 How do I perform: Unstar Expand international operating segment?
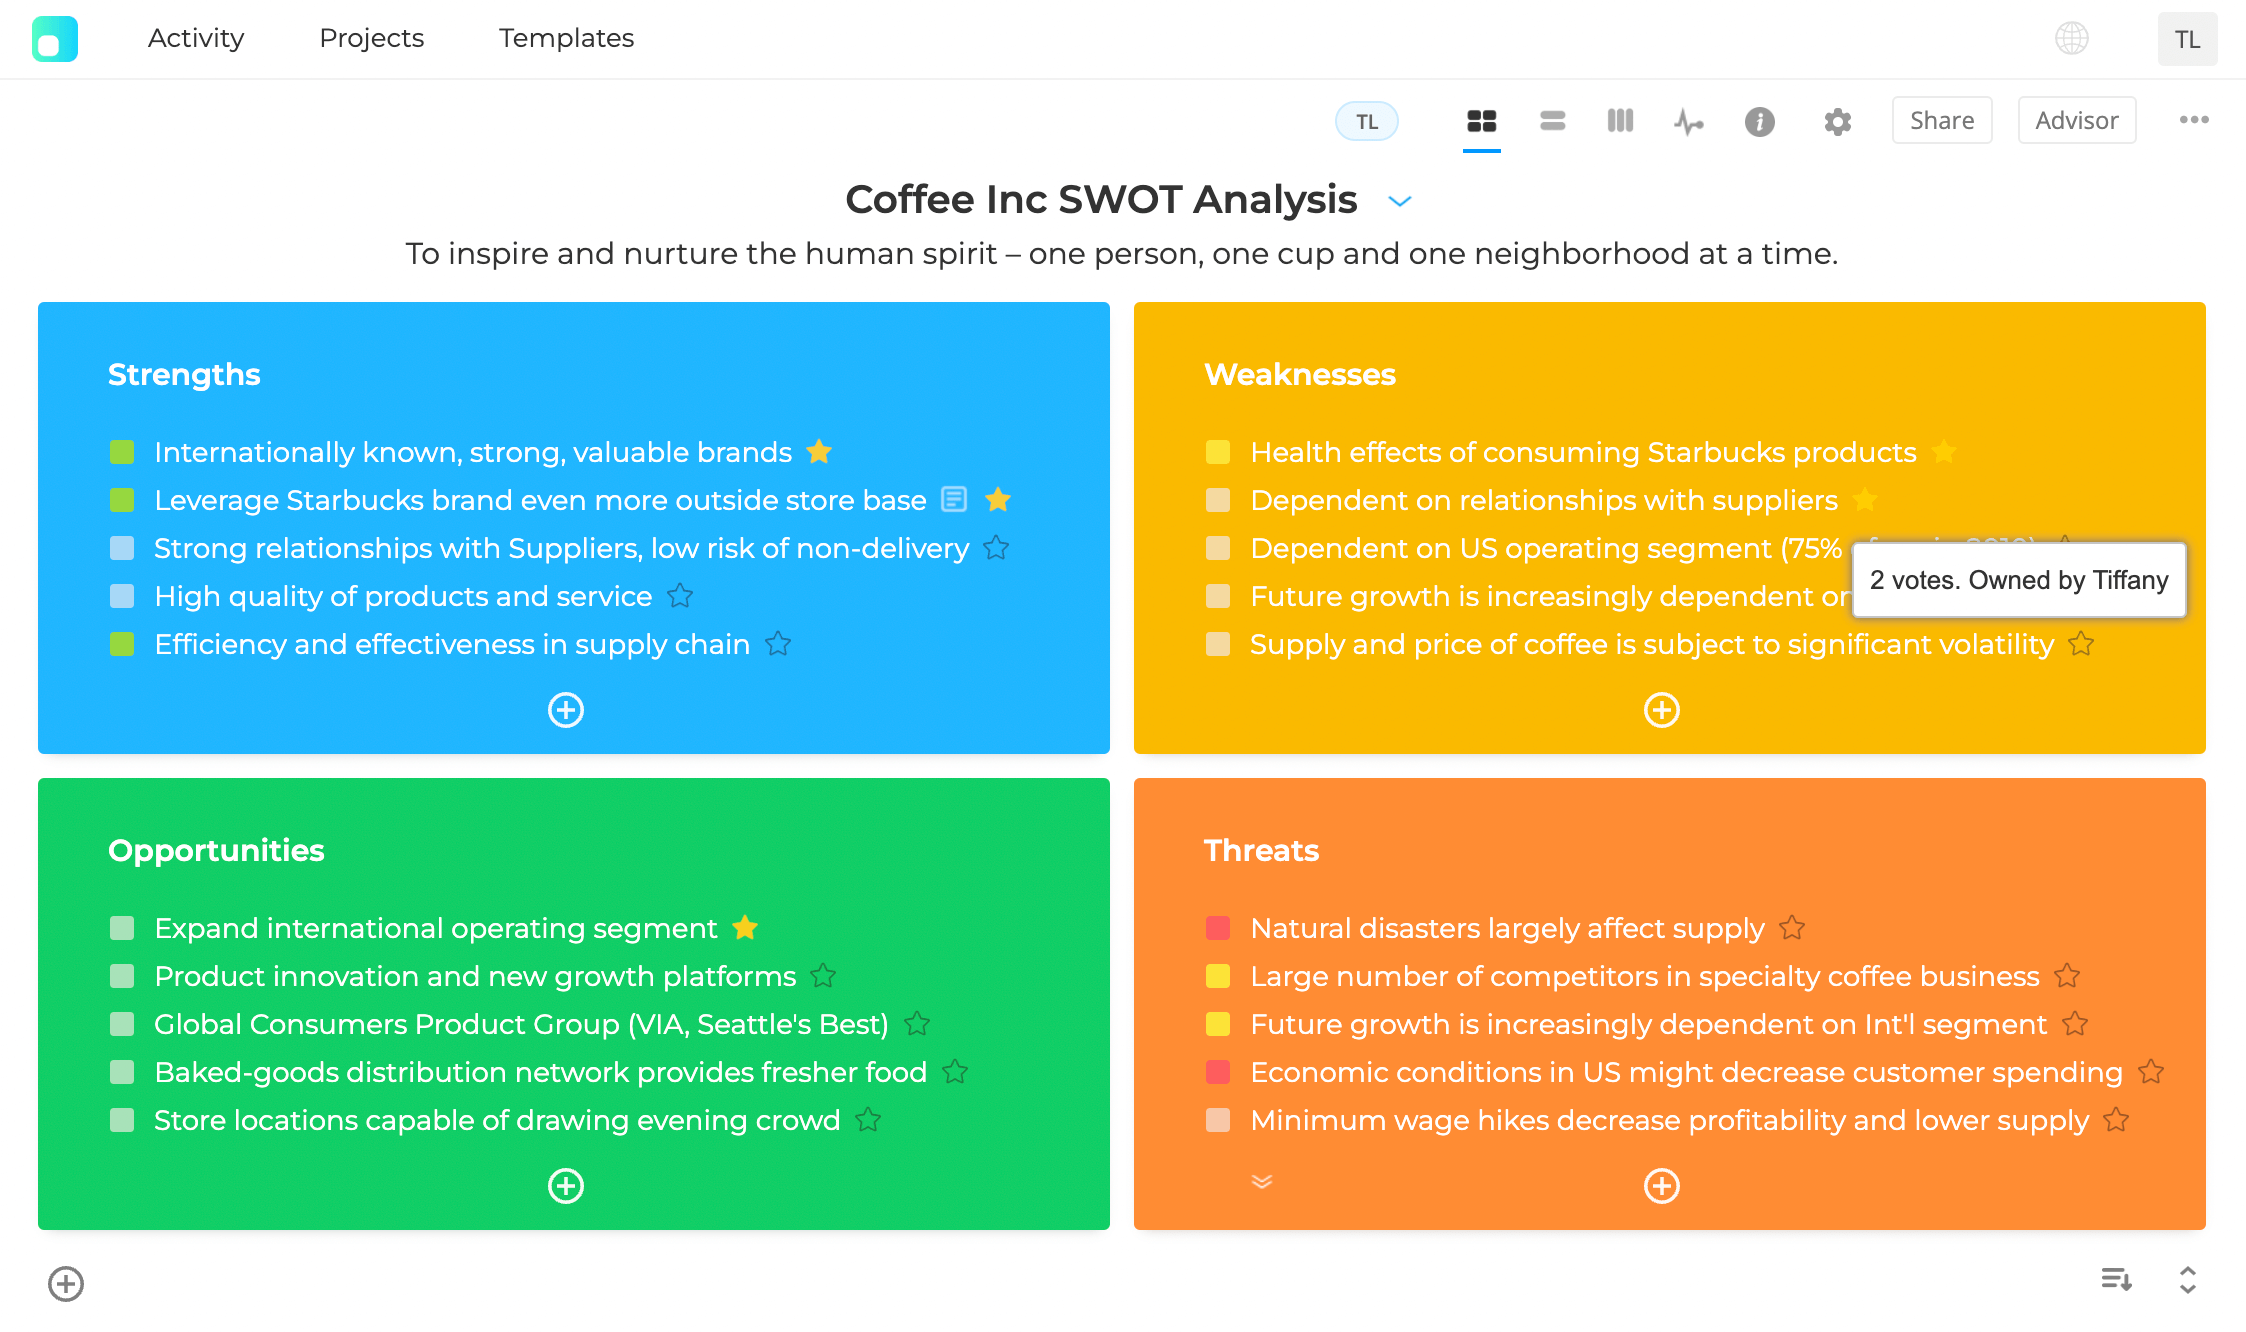745,928
